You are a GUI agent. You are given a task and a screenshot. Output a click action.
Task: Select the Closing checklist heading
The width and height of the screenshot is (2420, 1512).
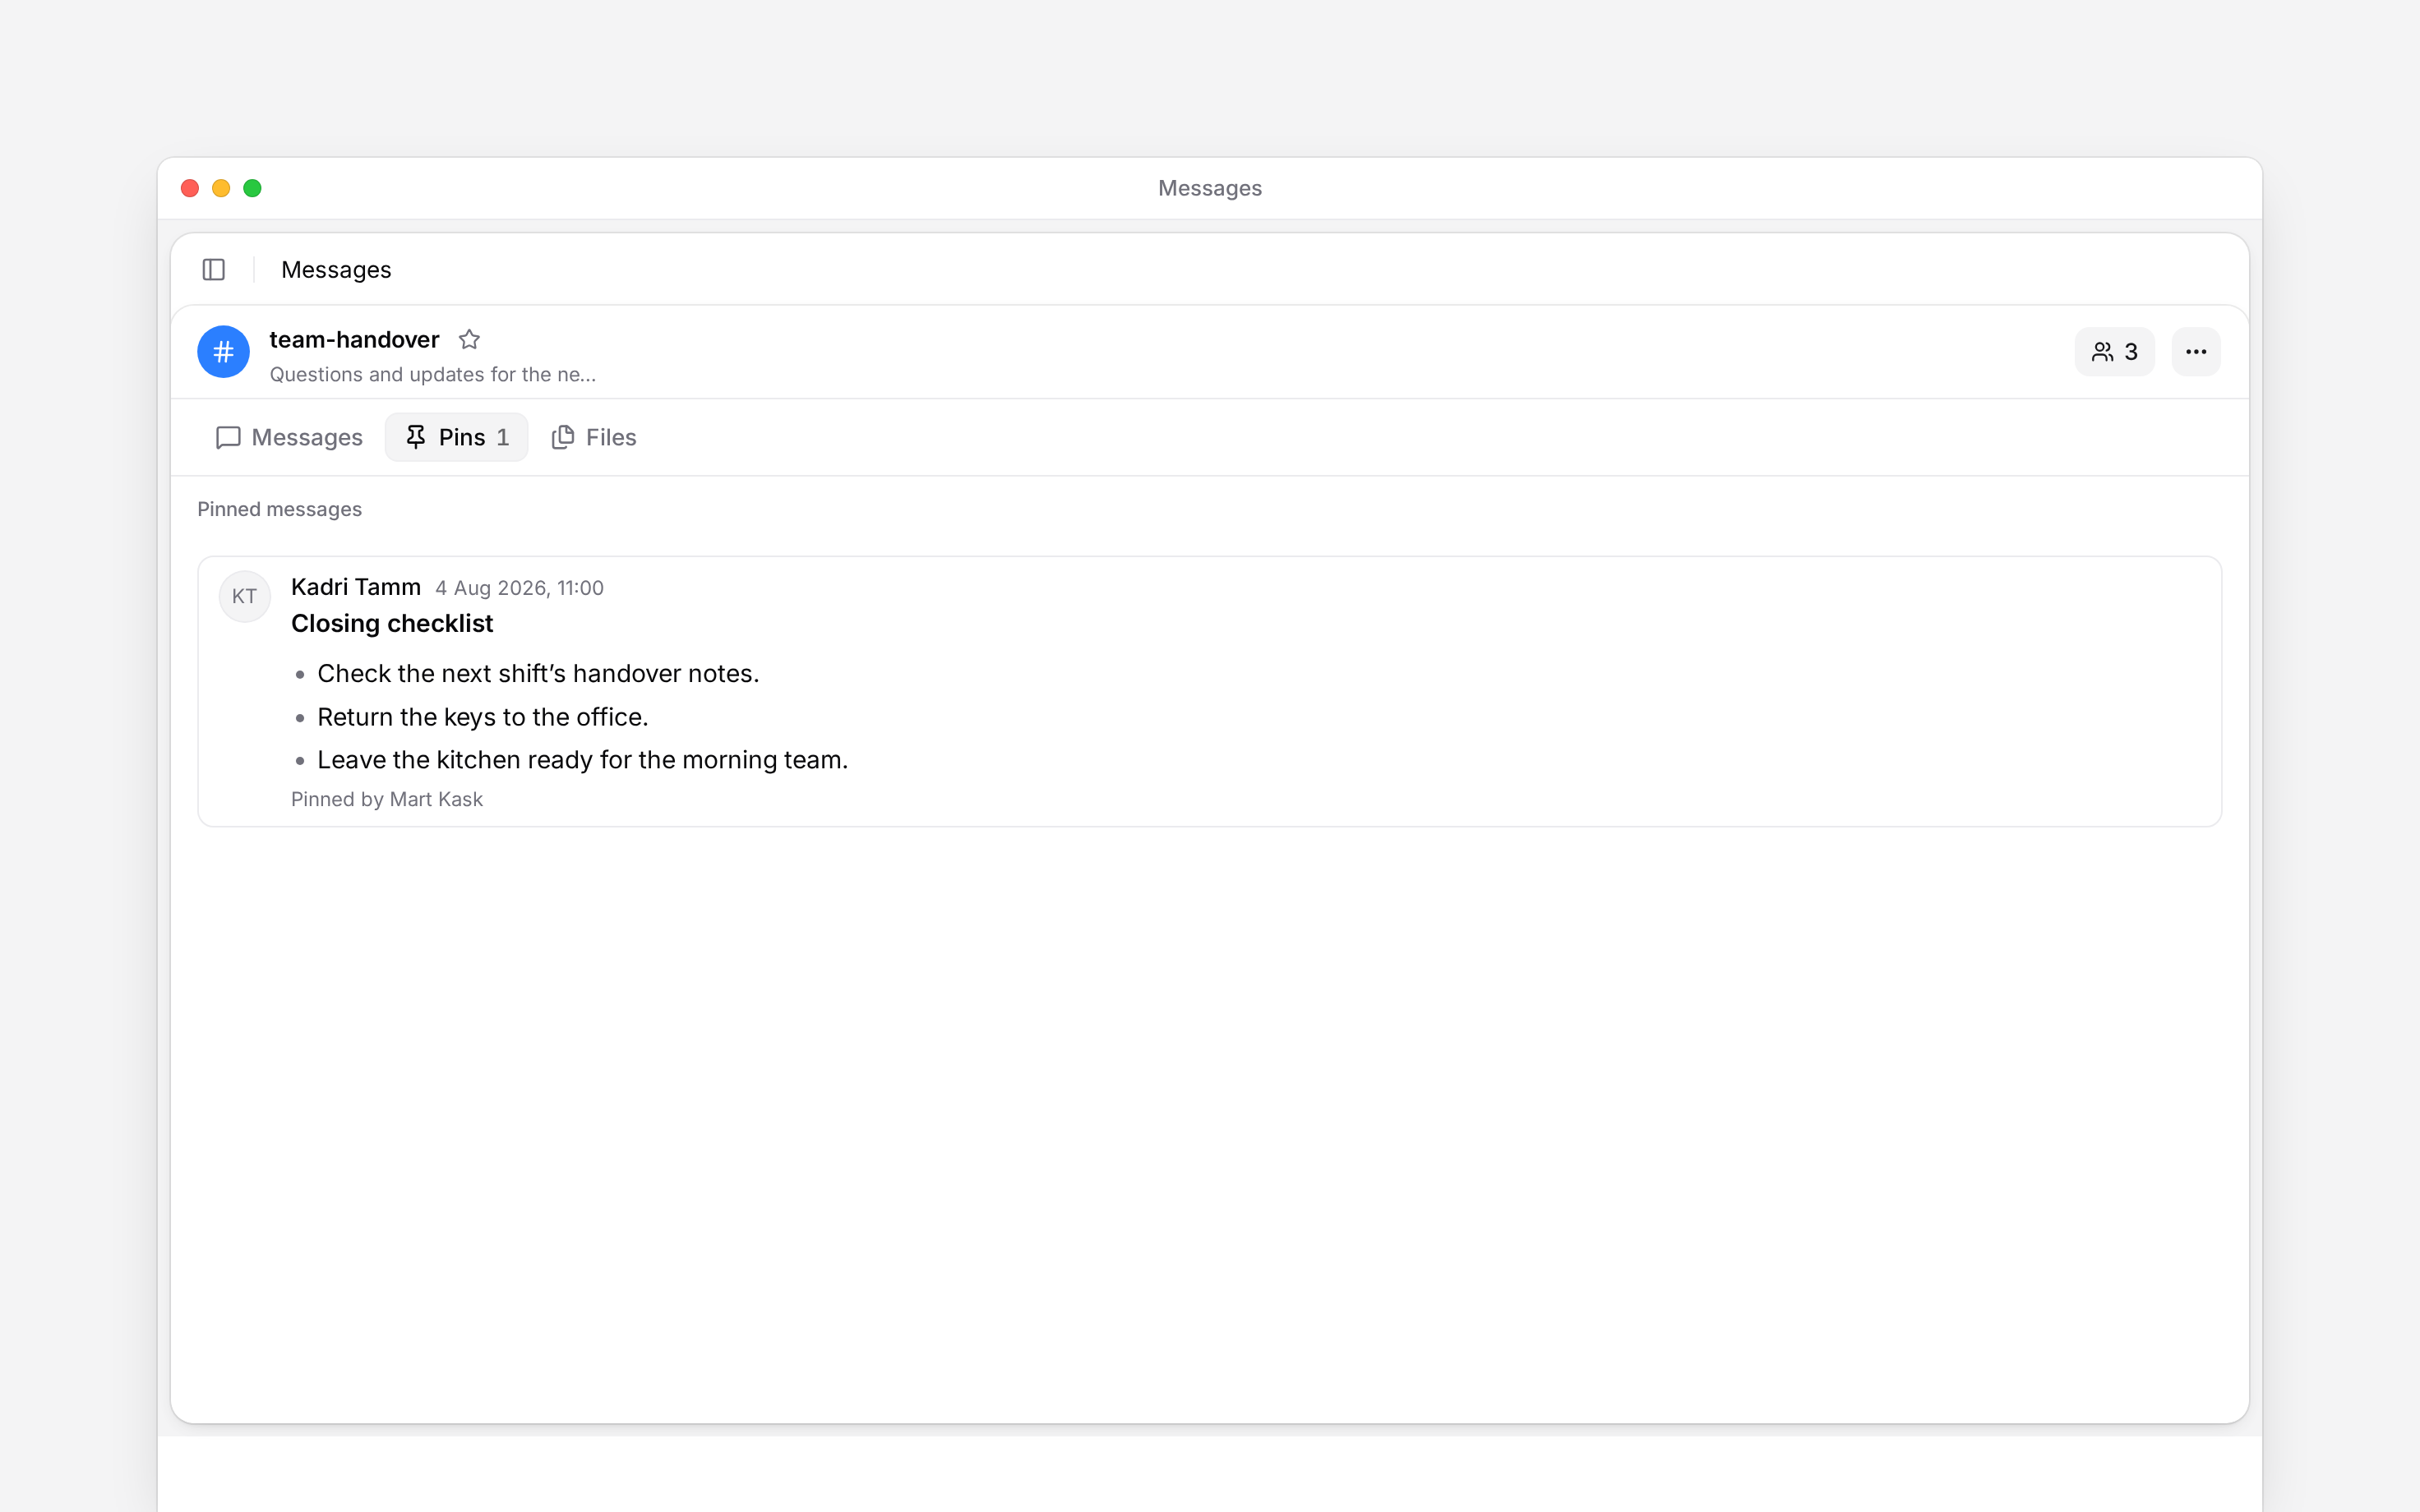pos(392,624)
